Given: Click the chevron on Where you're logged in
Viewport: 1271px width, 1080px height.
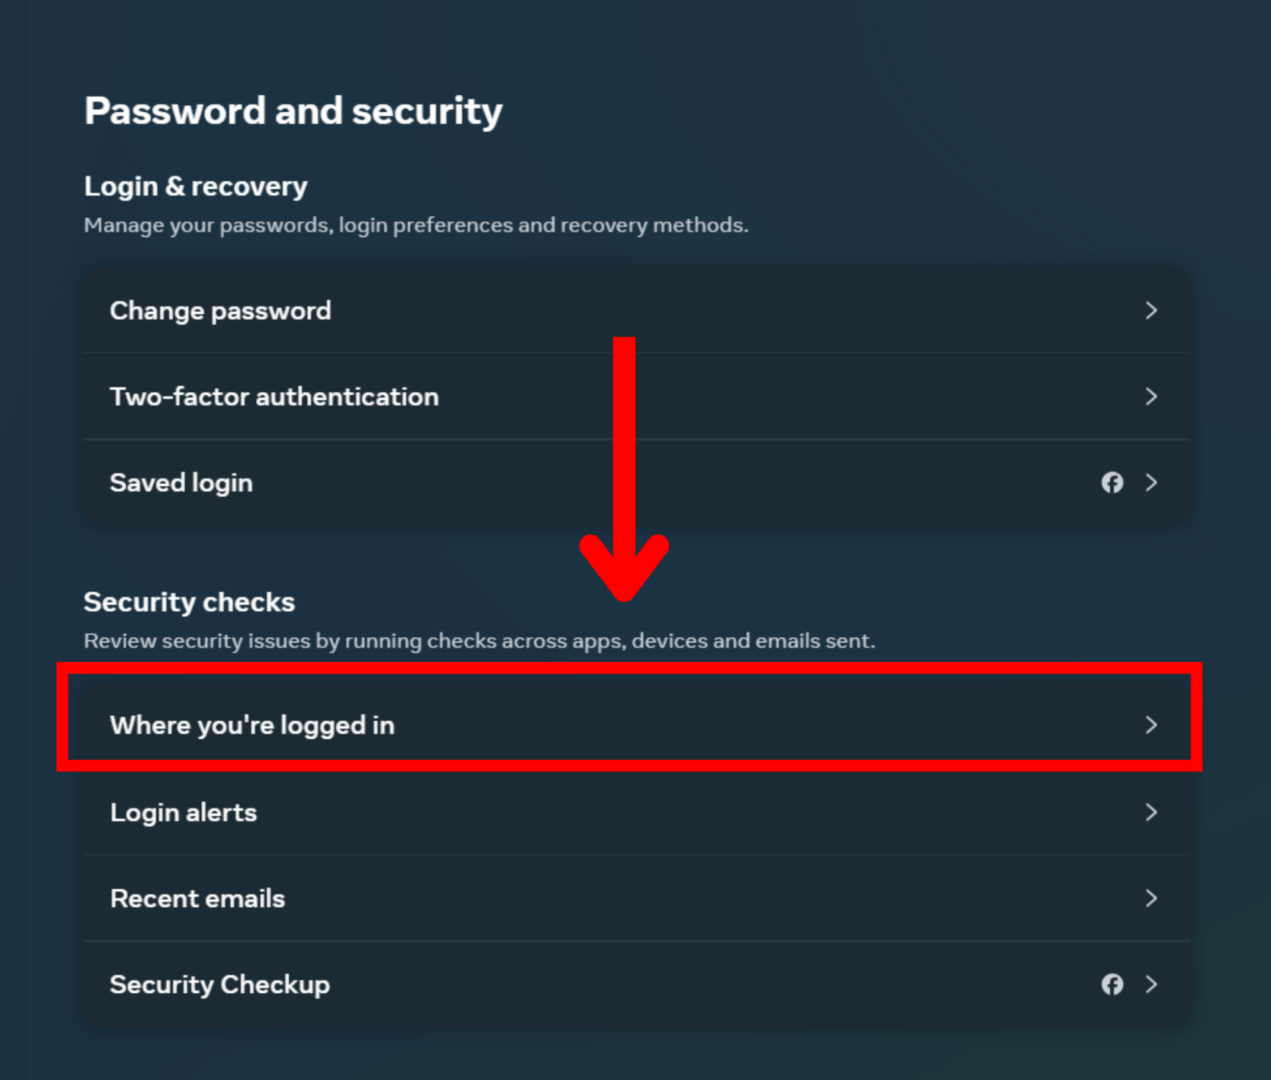Looking at the screenshot, I should point(1151,726).
